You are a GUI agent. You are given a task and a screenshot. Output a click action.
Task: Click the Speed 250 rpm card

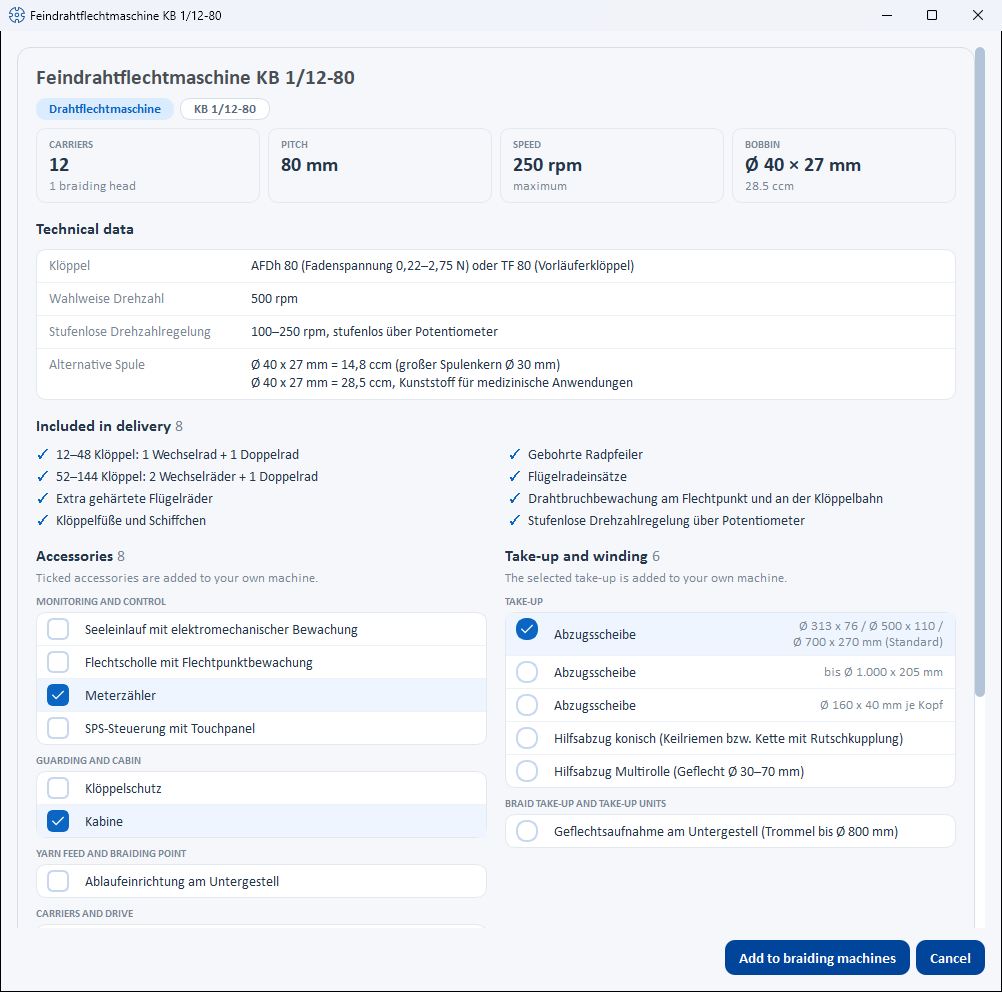pyautogui.click(x=612, y=166)
